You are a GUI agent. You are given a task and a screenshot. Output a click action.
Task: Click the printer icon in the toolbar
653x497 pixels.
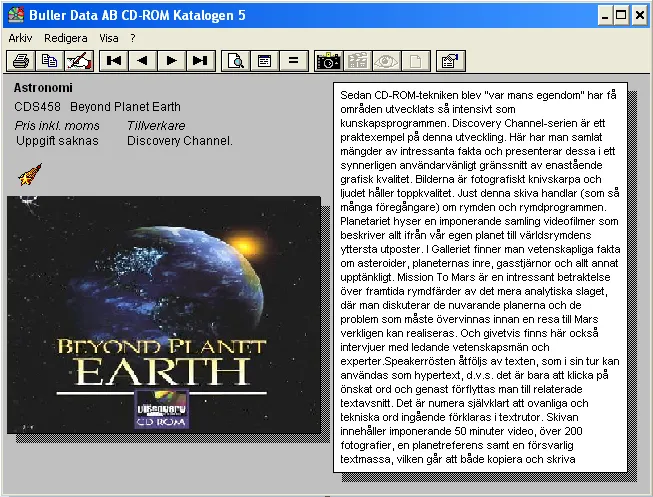21,61
